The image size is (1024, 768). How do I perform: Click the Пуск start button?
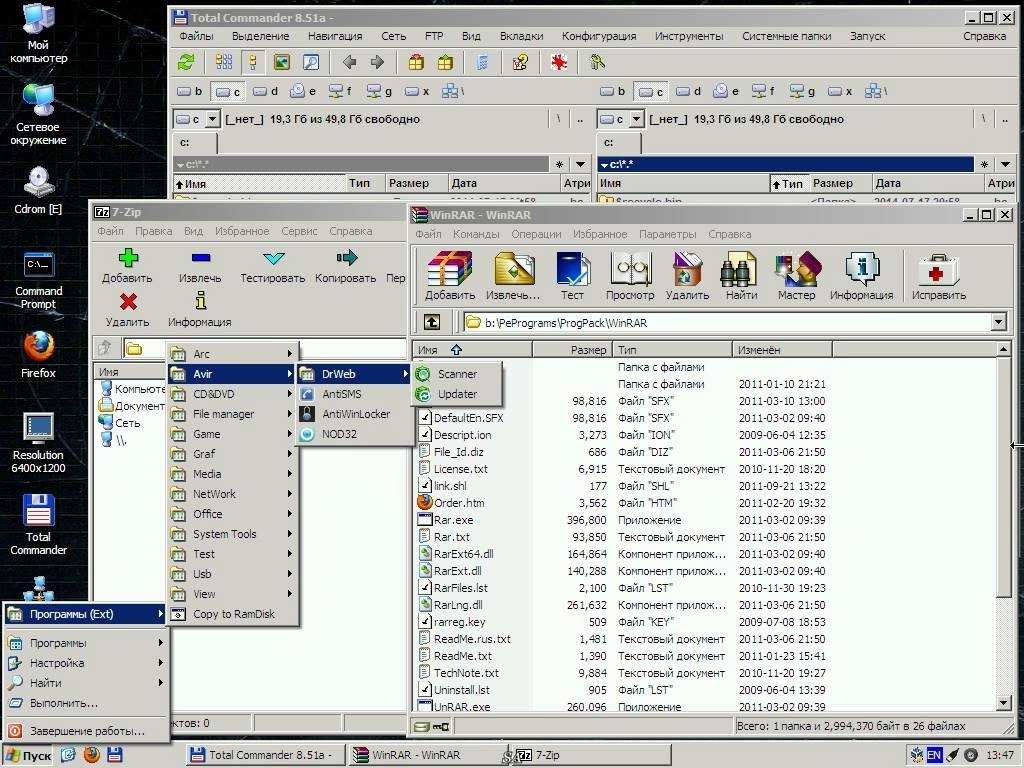29,756
